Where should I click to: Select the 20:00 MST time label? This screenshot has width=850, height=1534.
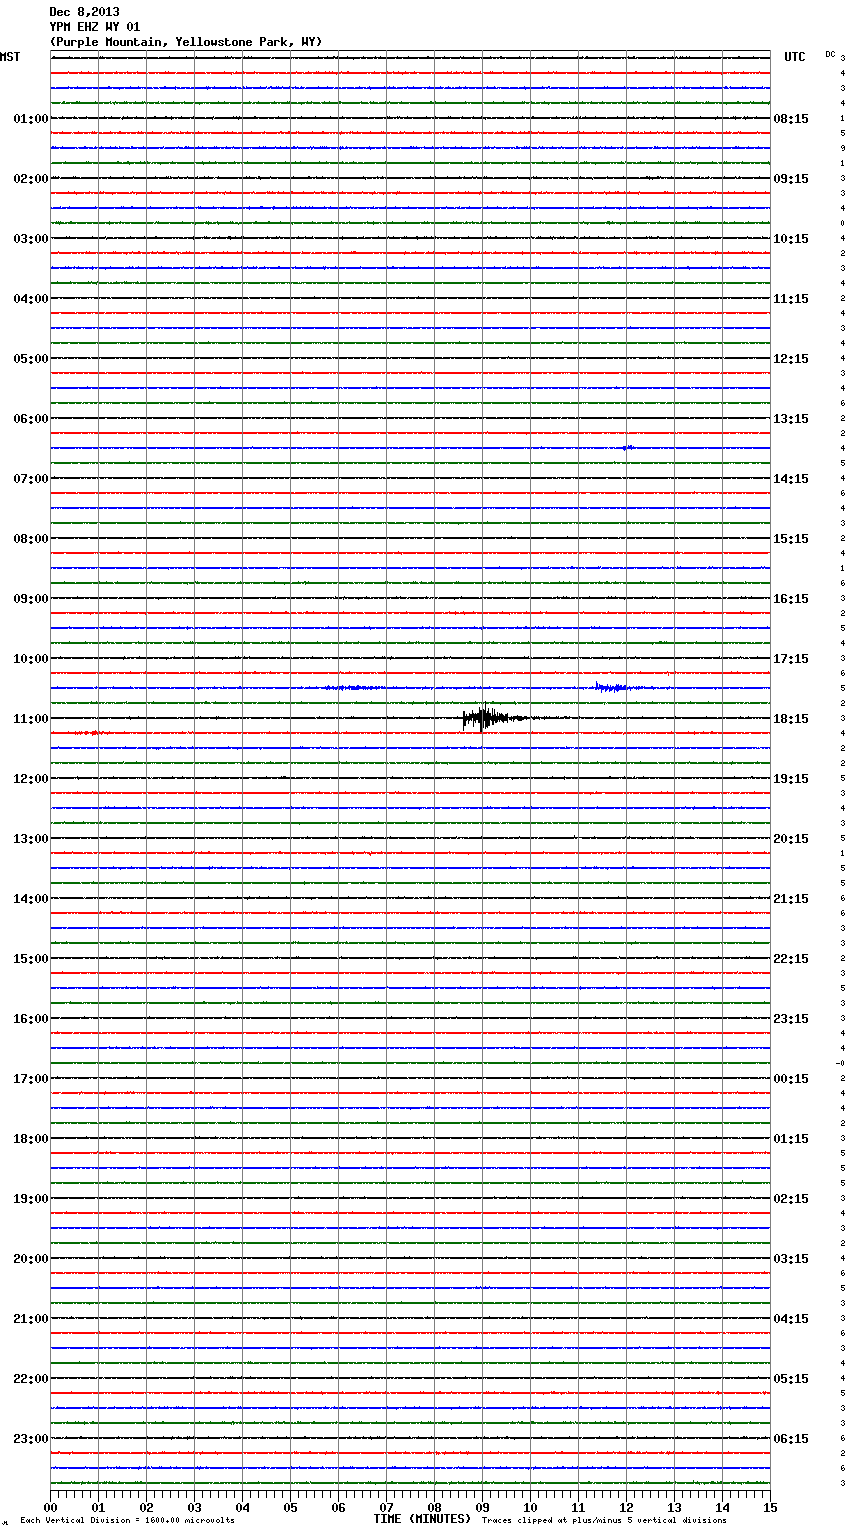click(31, 1259)
